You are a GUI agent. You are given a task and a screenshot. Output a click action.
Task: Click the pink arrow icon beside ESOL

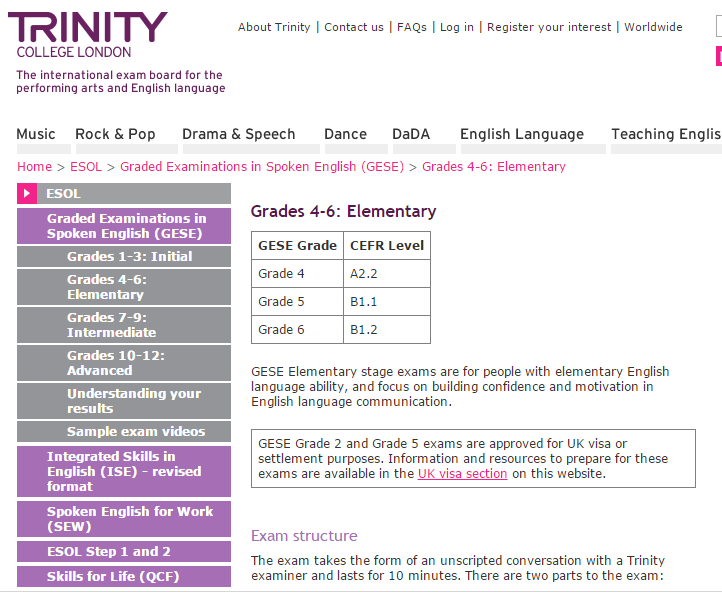[27, 193]
